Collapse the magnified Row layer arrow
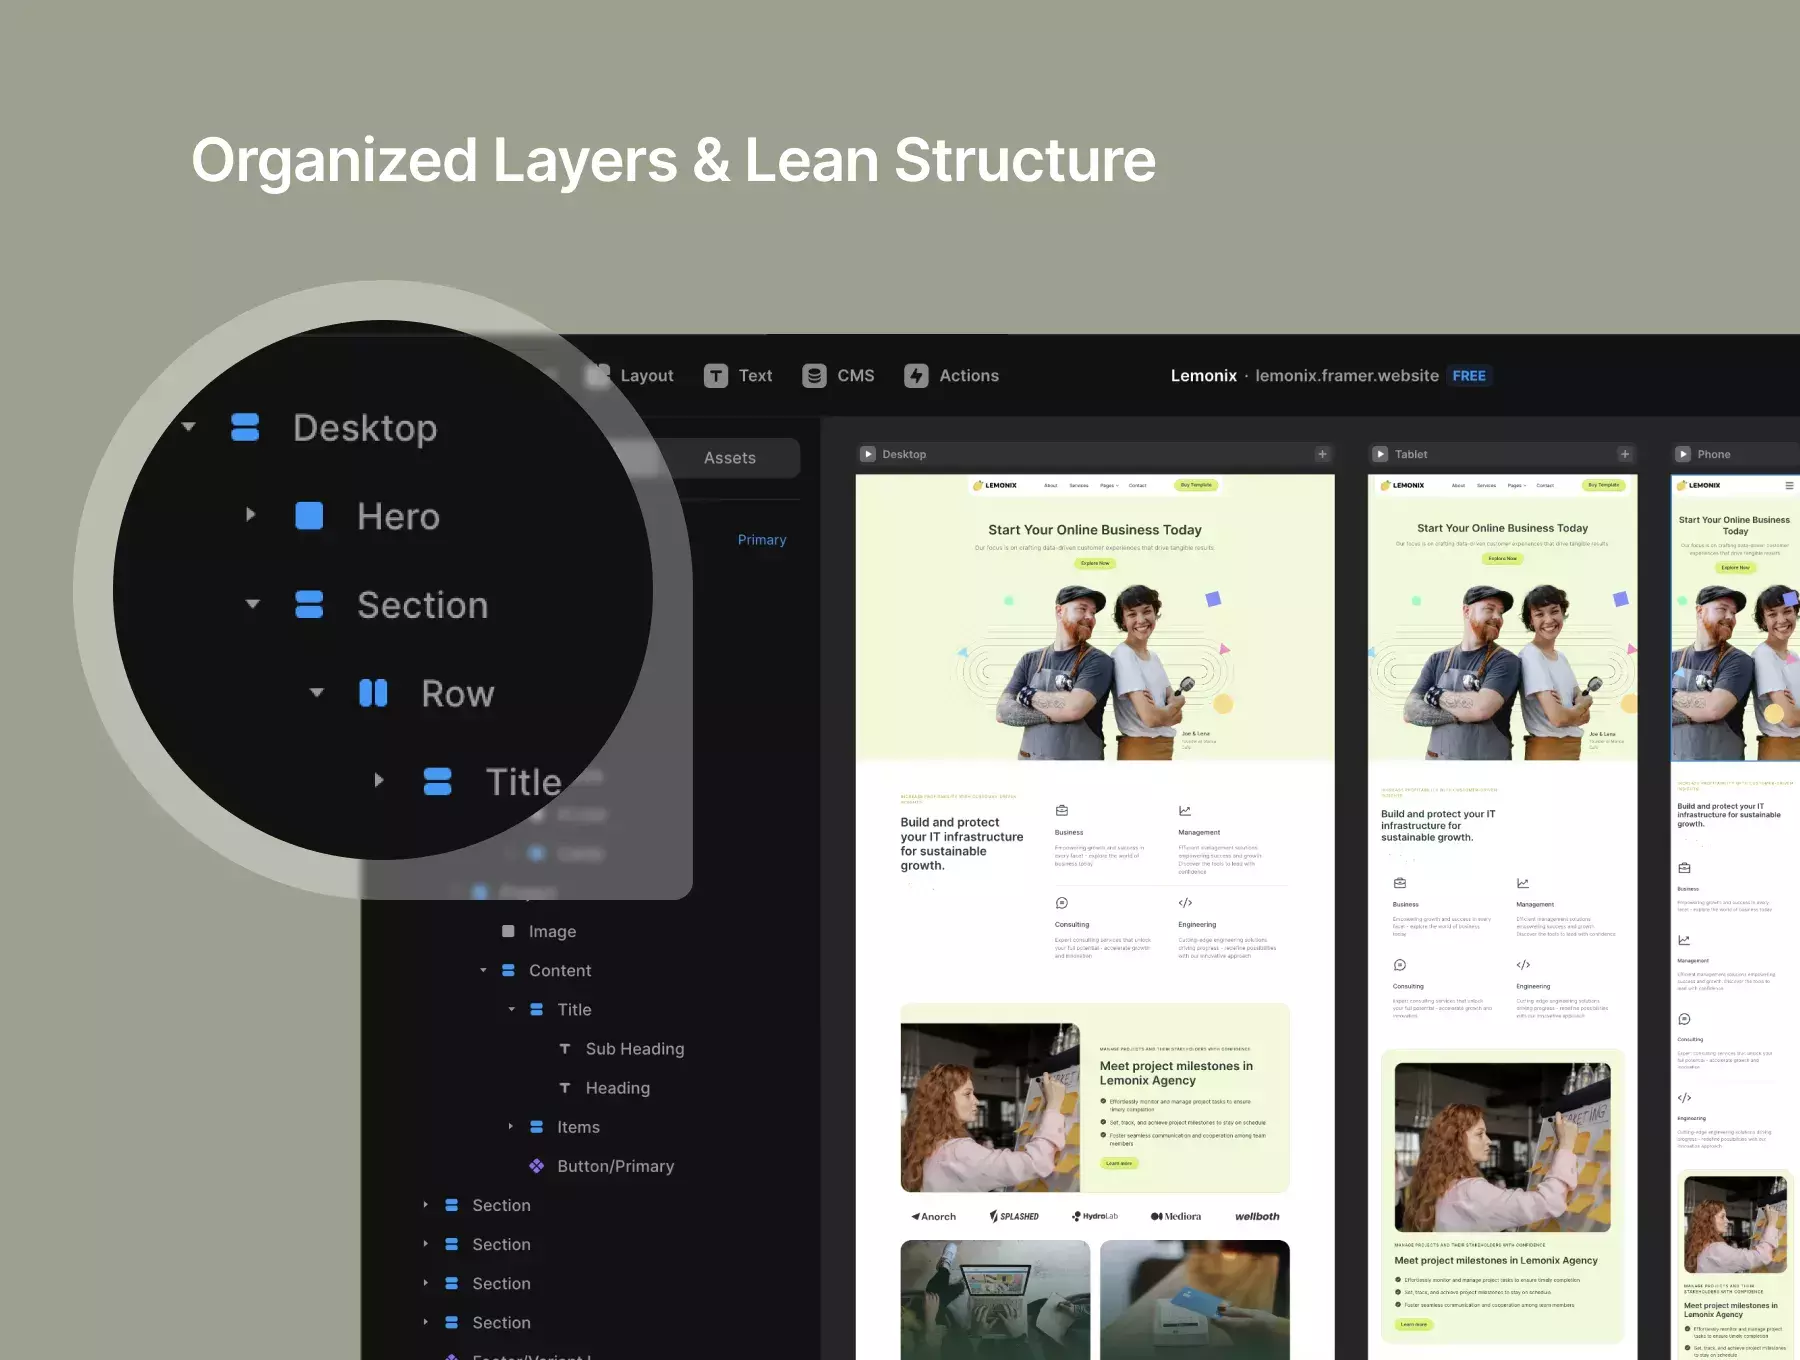1800x1360 pixels. [x=316, y=692]
